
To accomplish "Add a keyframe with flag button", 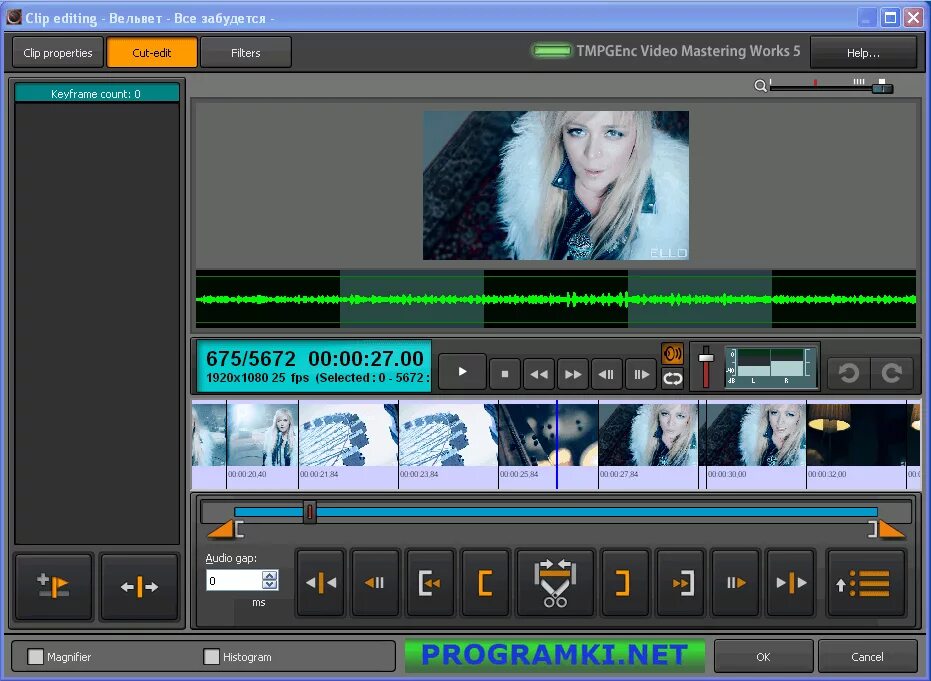I will coord(53,587).
